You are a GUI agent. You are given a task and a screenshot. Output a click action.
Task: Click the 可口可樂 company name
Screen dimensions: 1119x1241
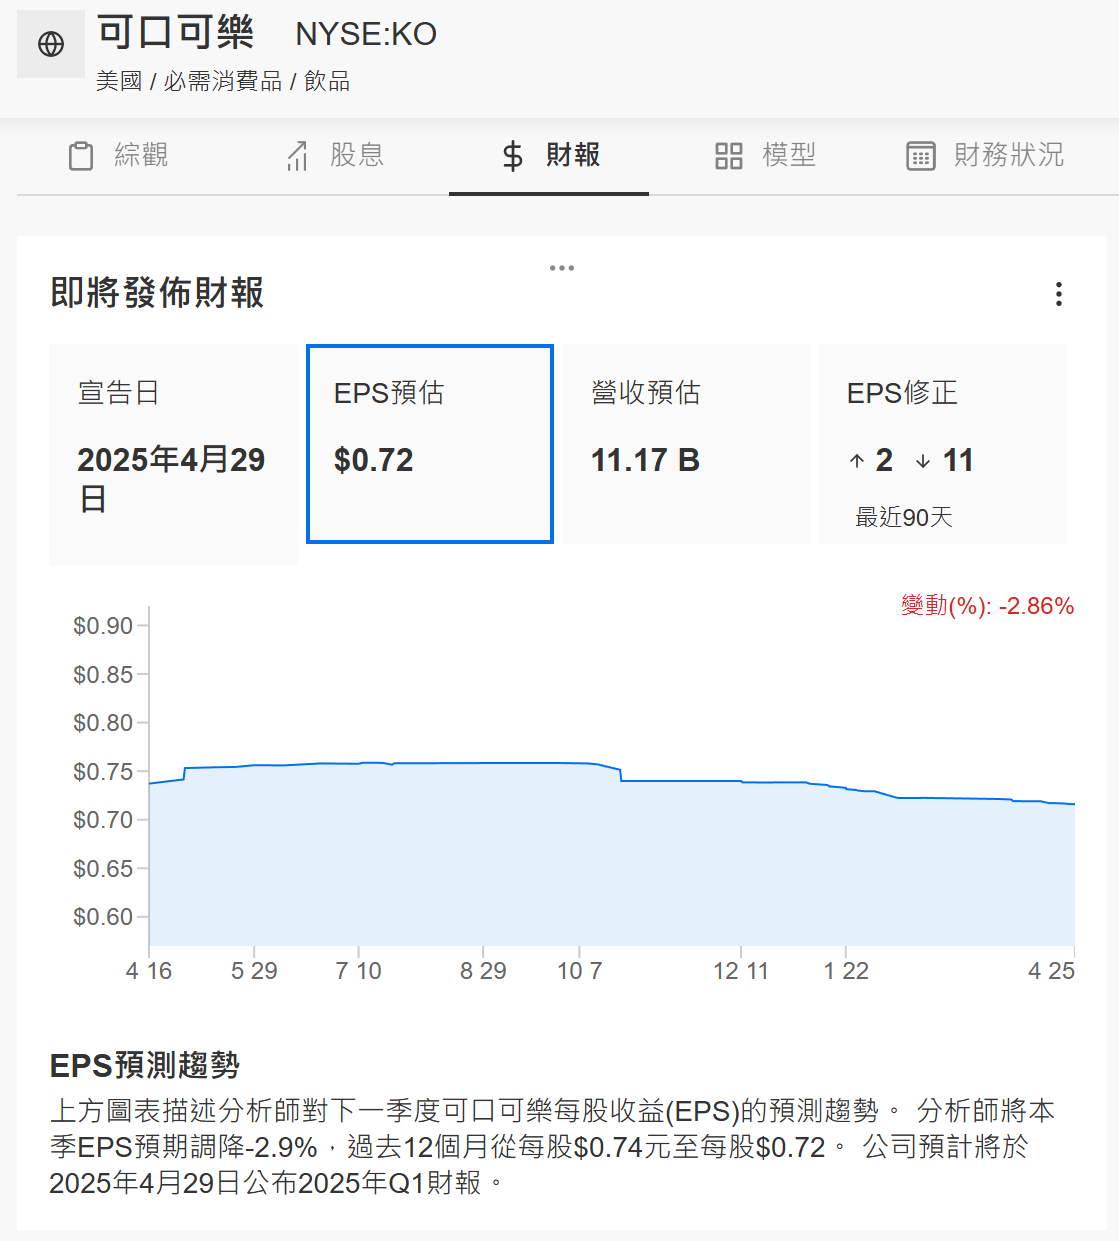tap(175, 32)
